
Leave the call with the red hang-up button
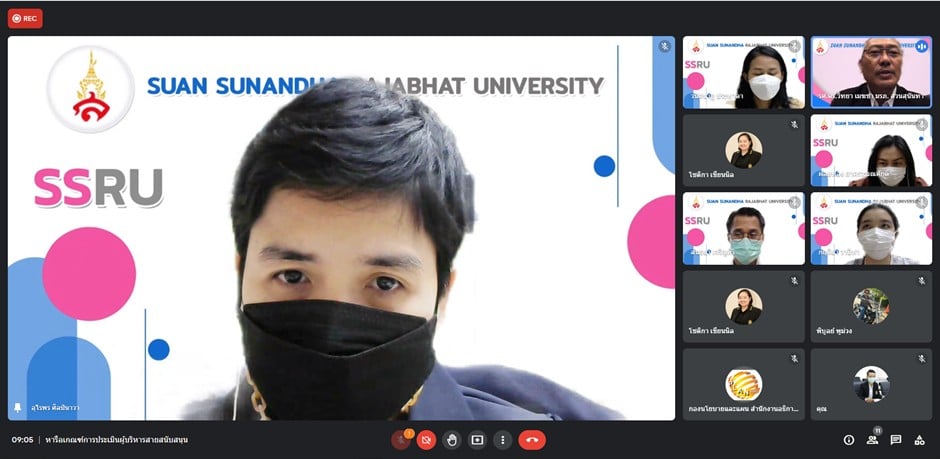tap(531, 440)
